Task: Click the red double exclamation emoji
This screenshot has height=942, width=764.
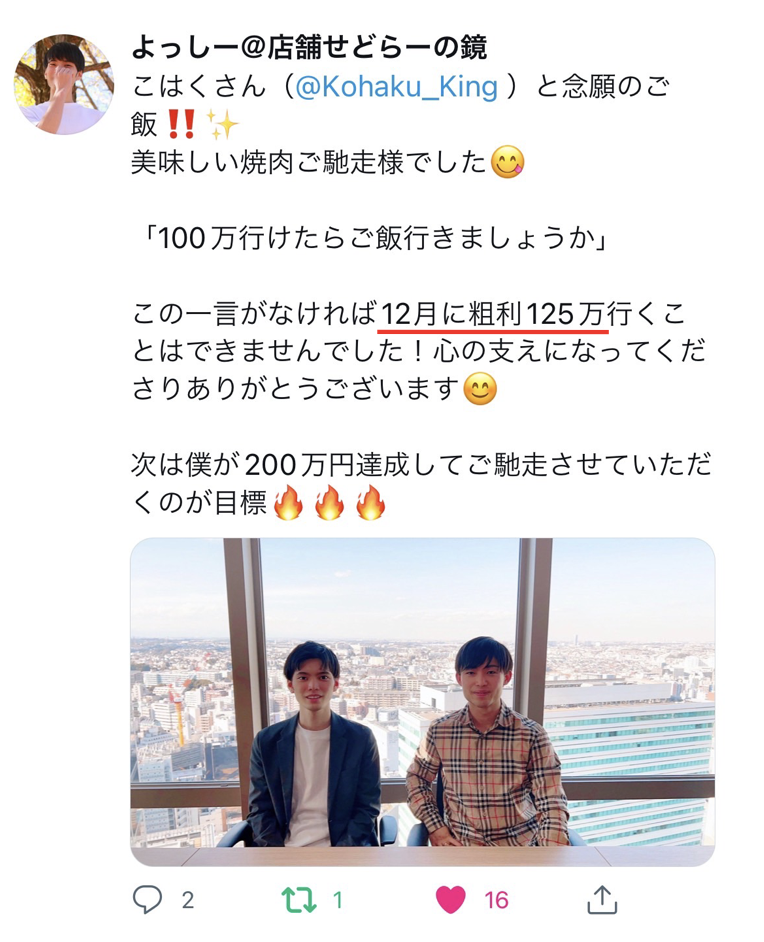Action: pyautogui.click(x=180, y=124)
